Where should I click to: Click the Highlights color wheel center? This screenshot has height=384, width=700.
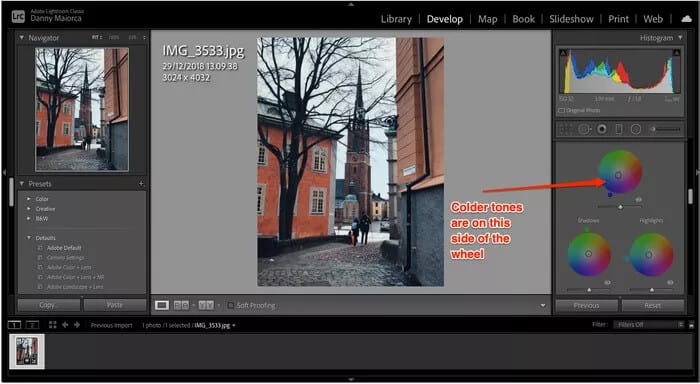[x=649, y=255]
